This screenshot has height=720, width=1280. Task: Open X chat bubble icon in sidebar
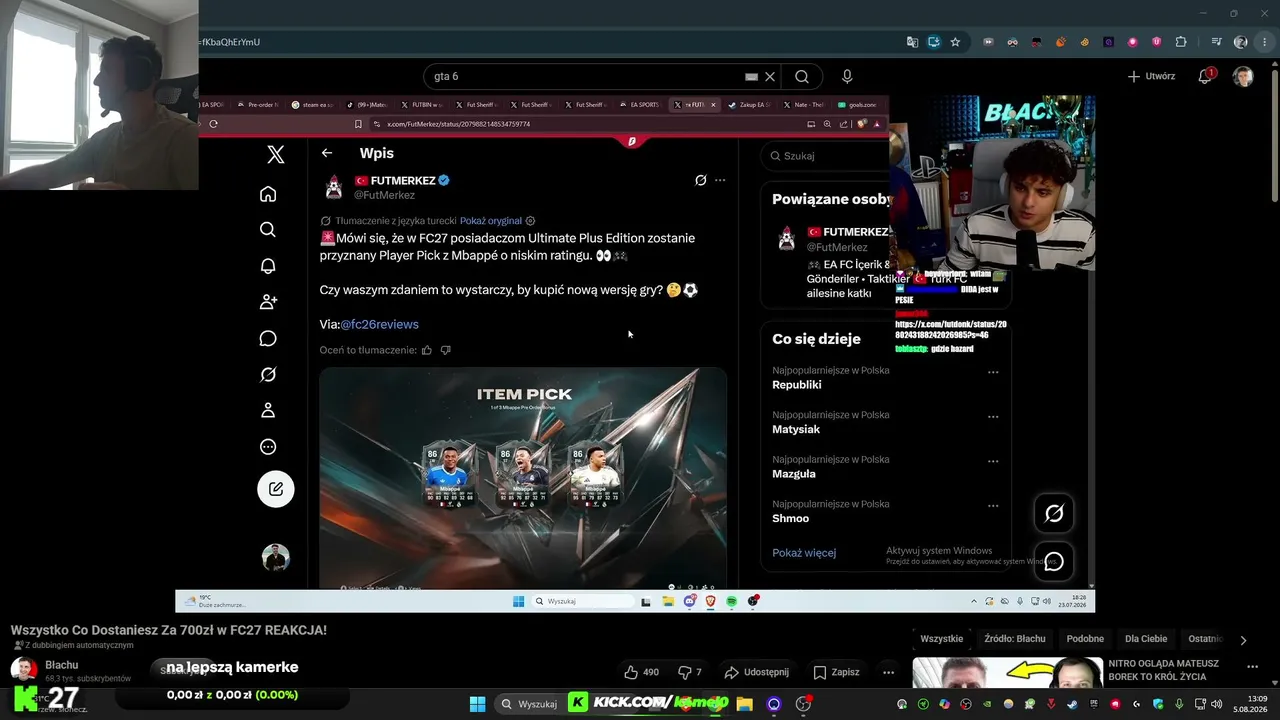pos(268,338)
